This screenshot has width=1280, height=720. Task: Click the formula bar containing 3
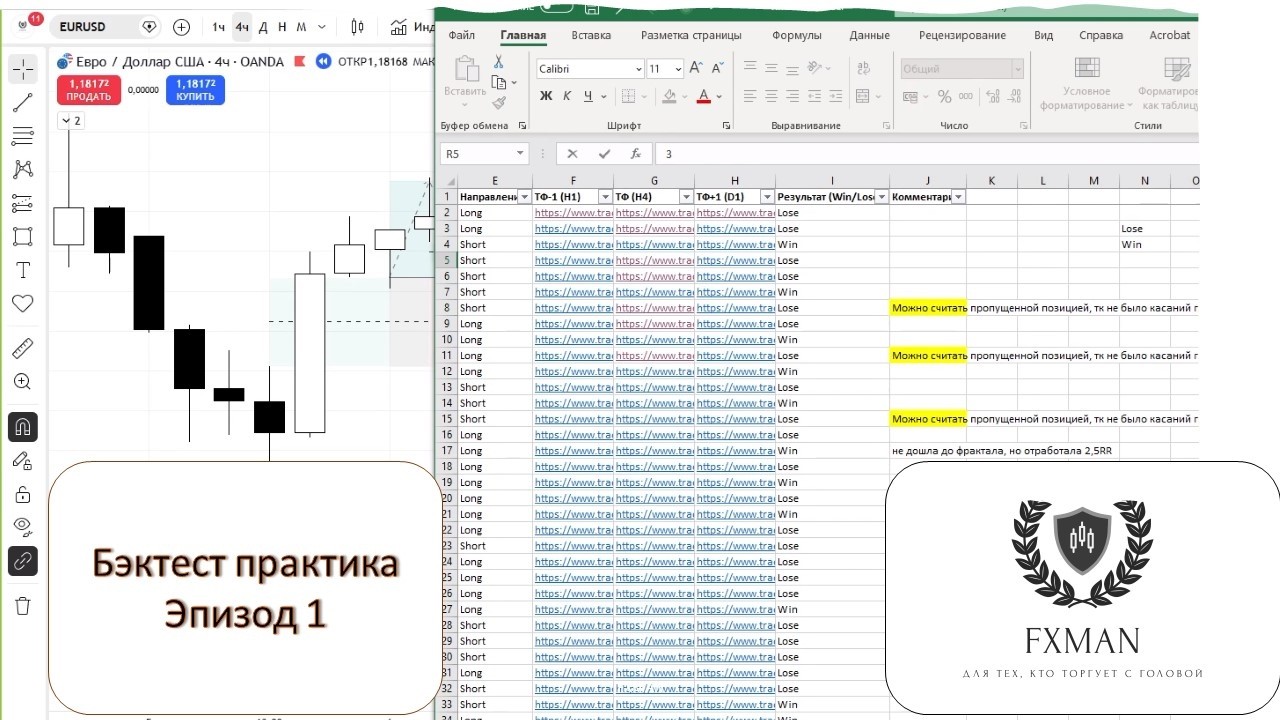click(x=929, y=154)
